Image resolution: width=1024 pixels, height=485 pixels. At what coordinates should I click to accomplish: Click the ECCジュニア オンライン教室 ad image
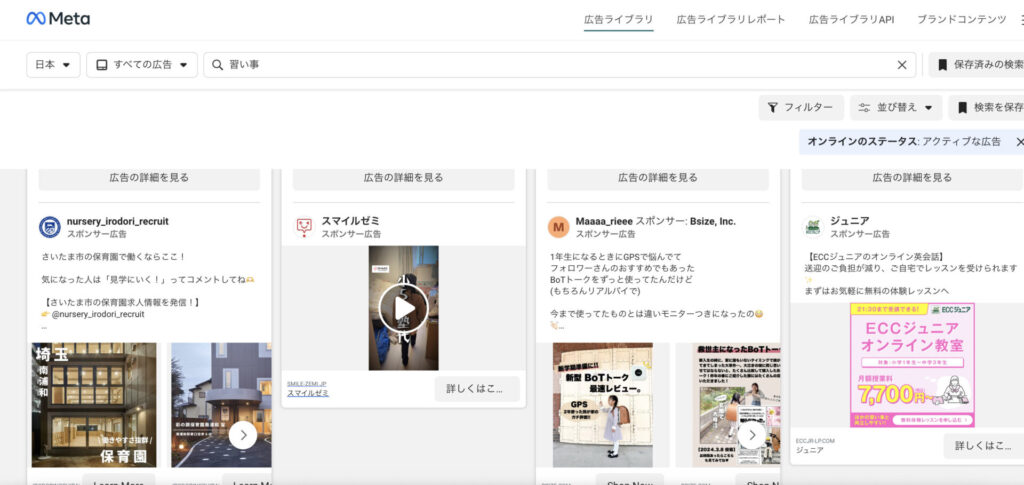911,365
